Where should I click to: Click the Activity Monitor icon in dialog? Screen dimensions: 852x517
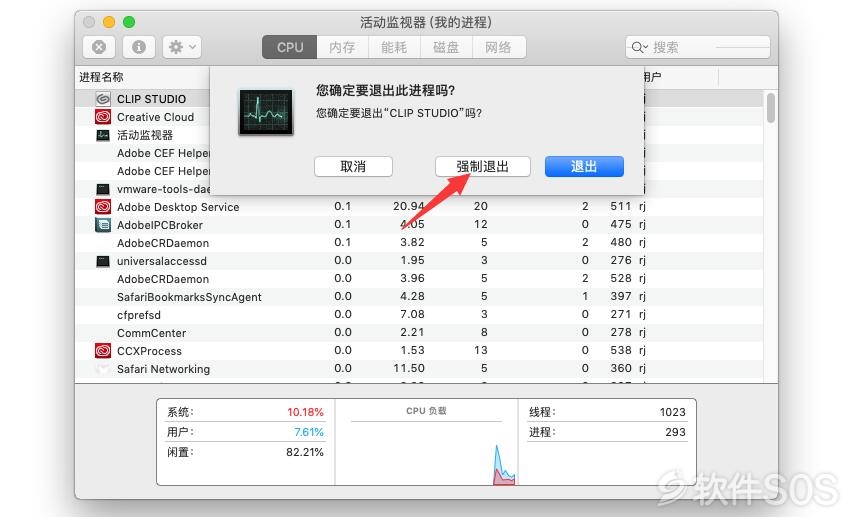tap(266, 112)
